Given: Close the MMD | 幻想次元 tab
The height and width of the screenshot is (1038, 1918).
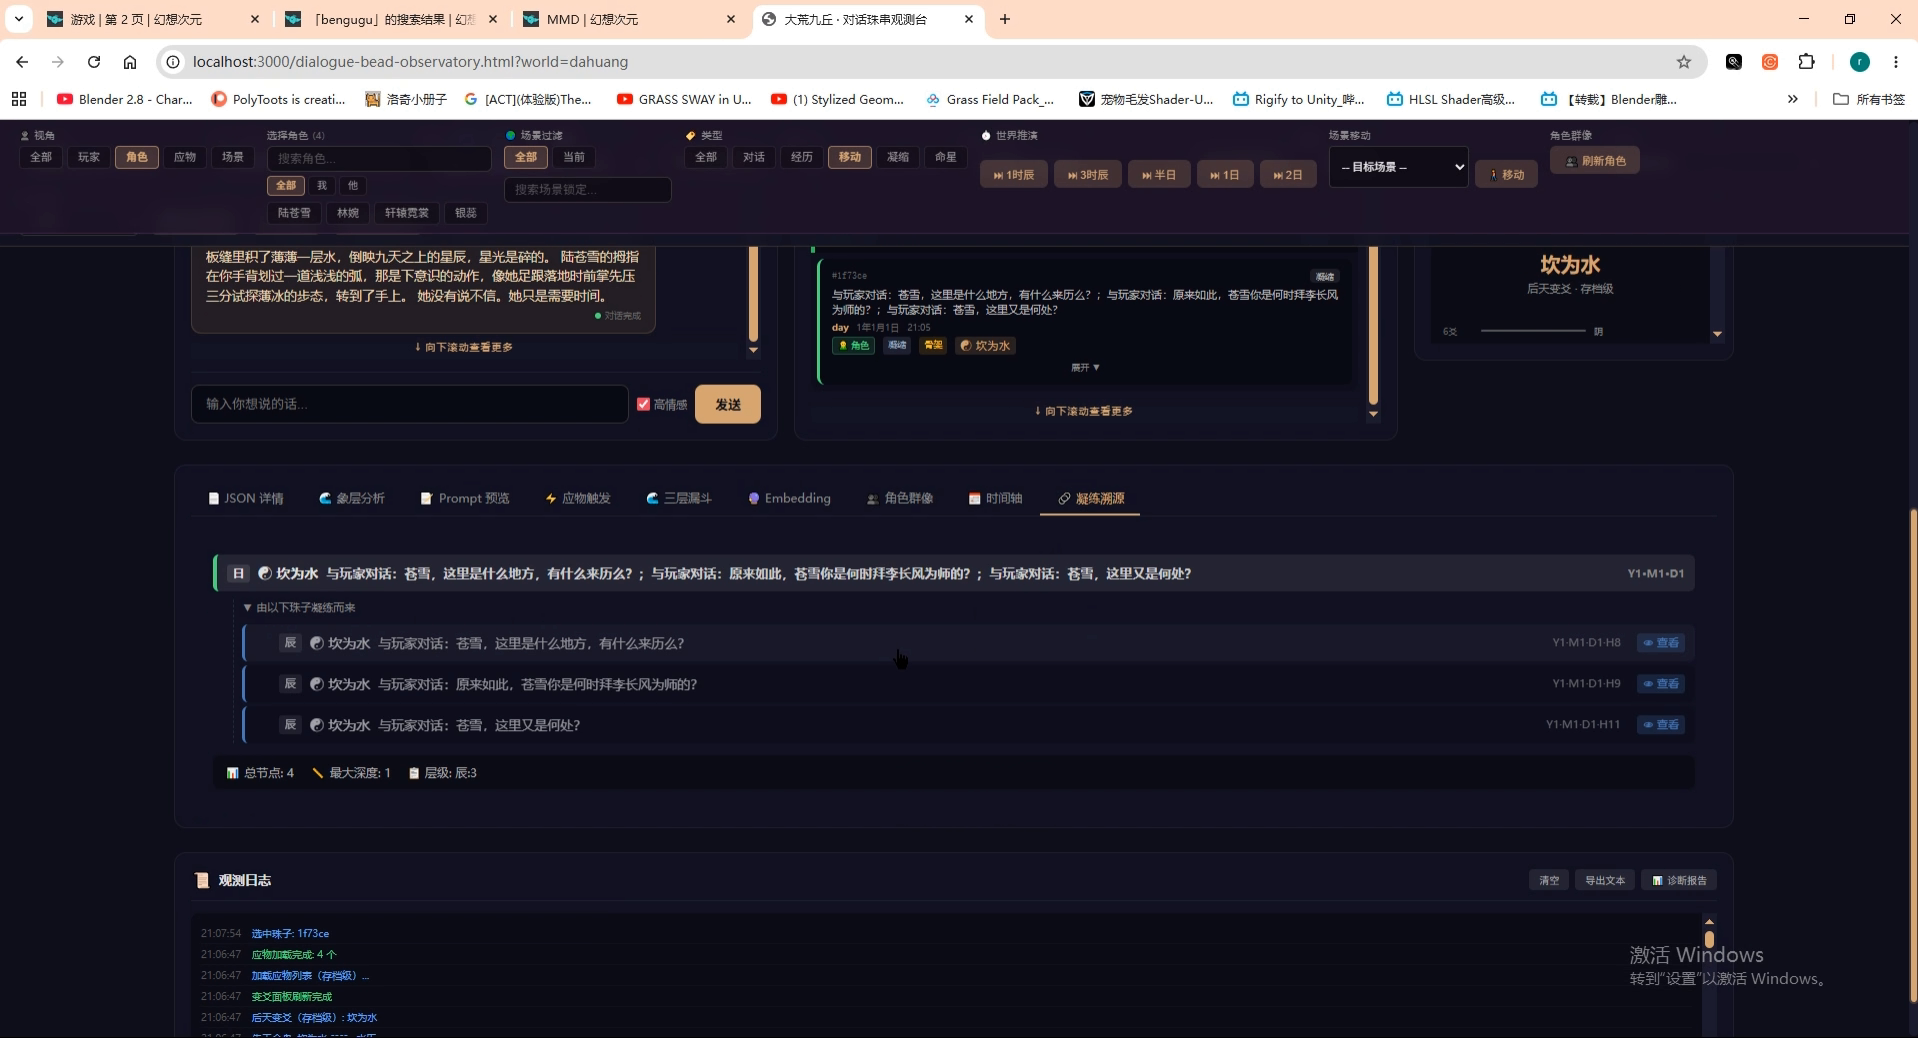Looking at the screenshot, I should click(731, 19).
